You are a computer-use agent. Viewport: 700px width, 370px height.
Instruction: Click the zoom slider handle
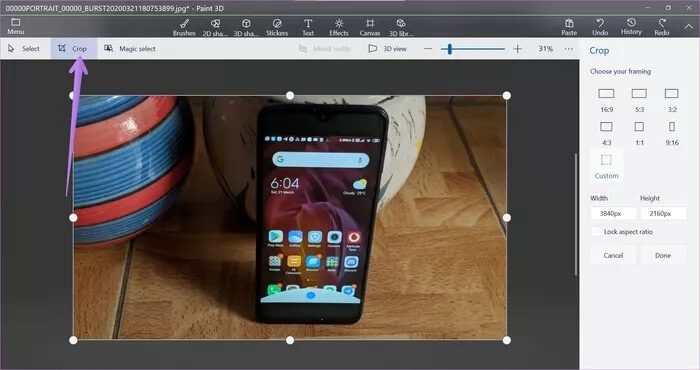coord(450,49)
